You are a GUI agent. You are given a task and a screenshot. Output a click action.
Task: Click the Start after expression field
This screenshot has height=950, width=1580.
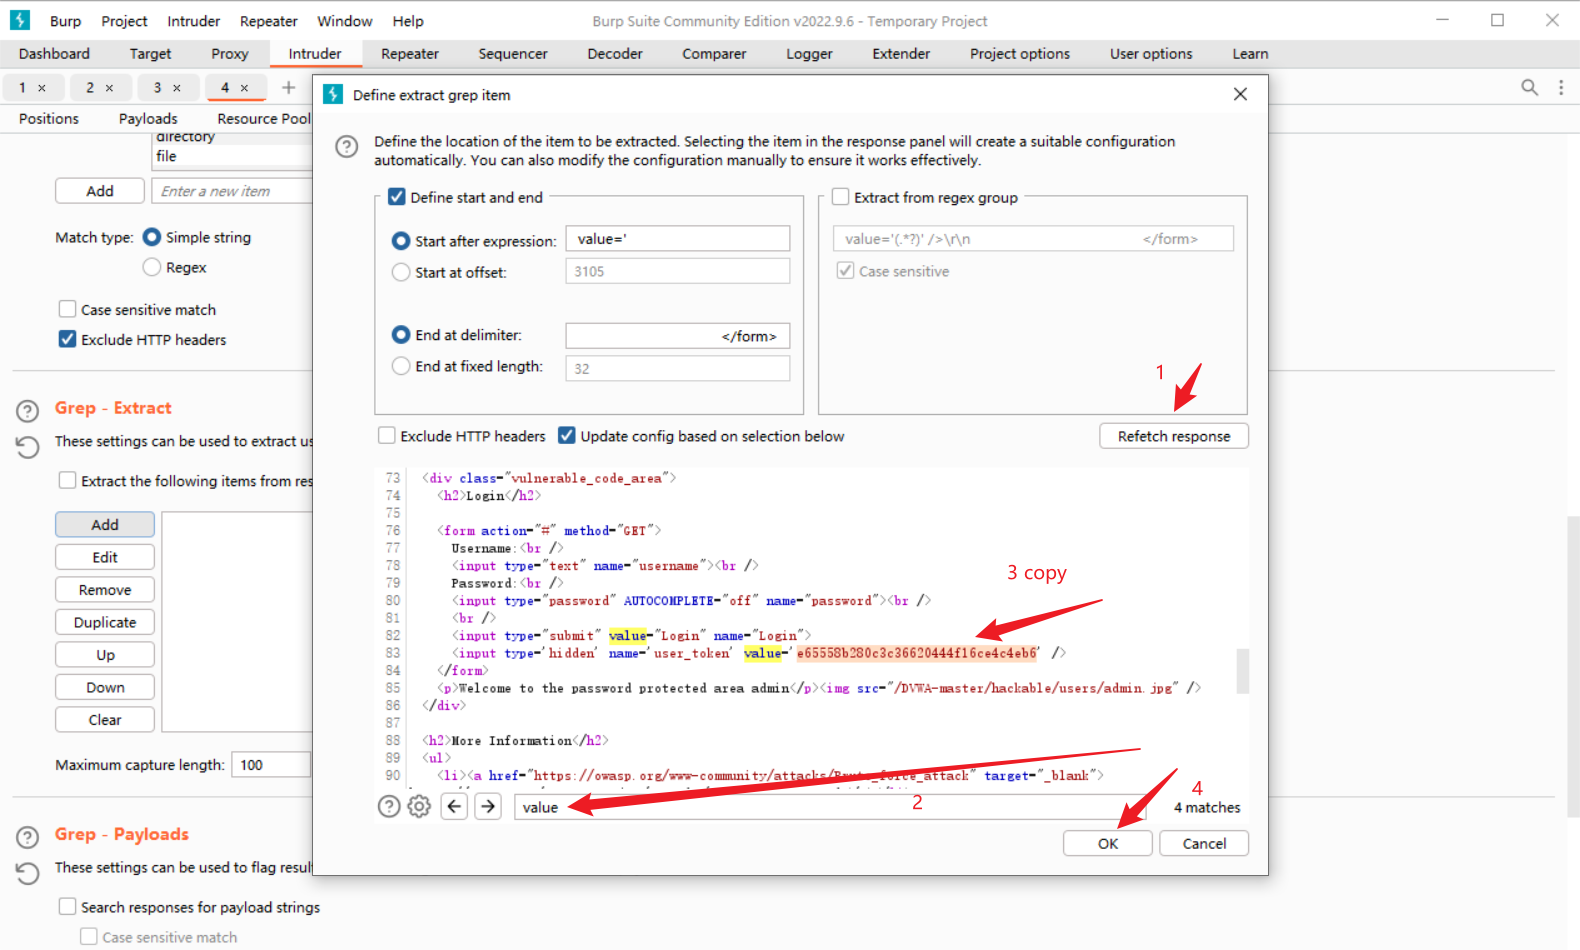coord(677,239)
